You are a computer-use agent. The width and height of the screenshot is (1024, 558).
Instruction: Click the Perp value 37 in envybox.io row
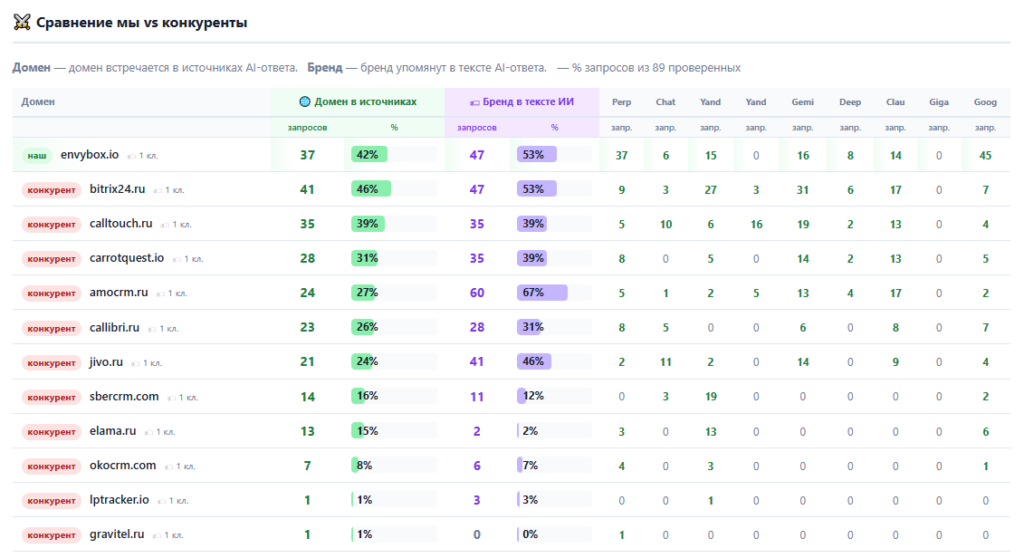(x=622, y=156)
